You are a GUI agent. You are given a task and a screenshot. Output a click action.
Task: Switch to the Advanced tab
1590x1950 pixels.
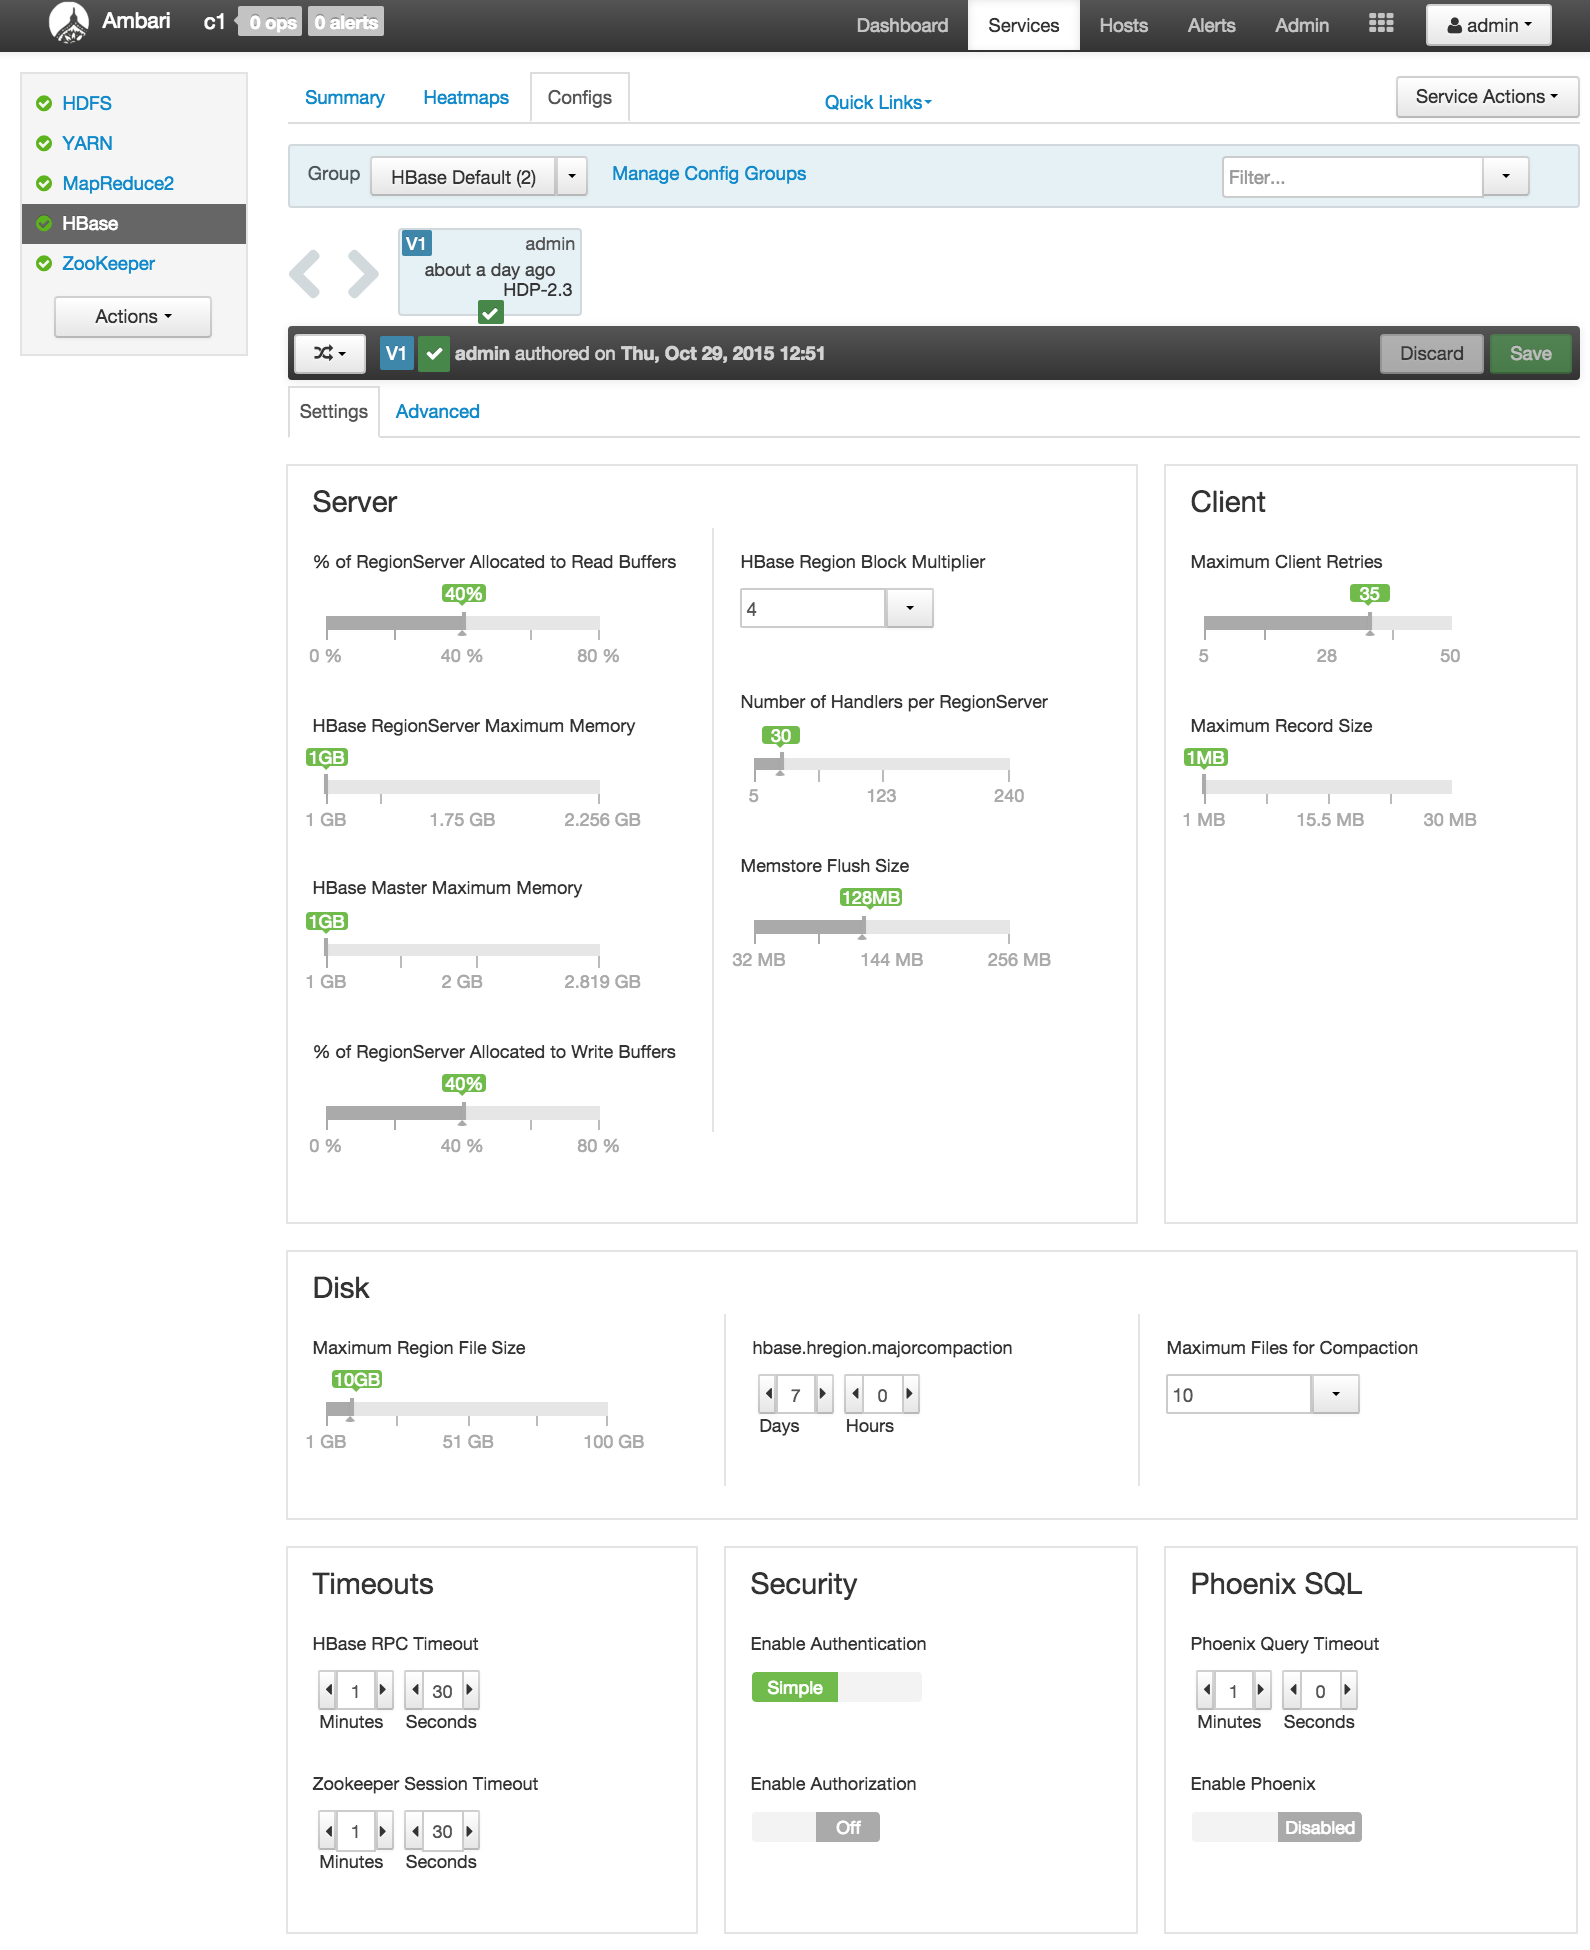437,412
